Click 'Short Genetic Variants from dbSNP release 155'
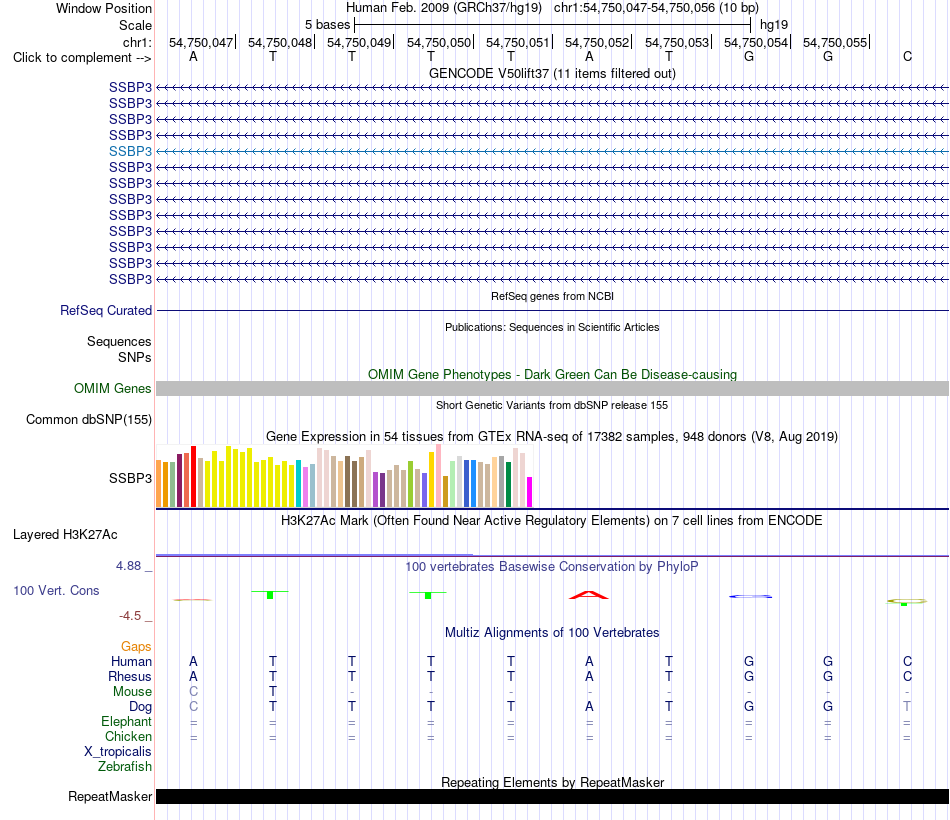 pyautogui.click(x=552, y=405)
